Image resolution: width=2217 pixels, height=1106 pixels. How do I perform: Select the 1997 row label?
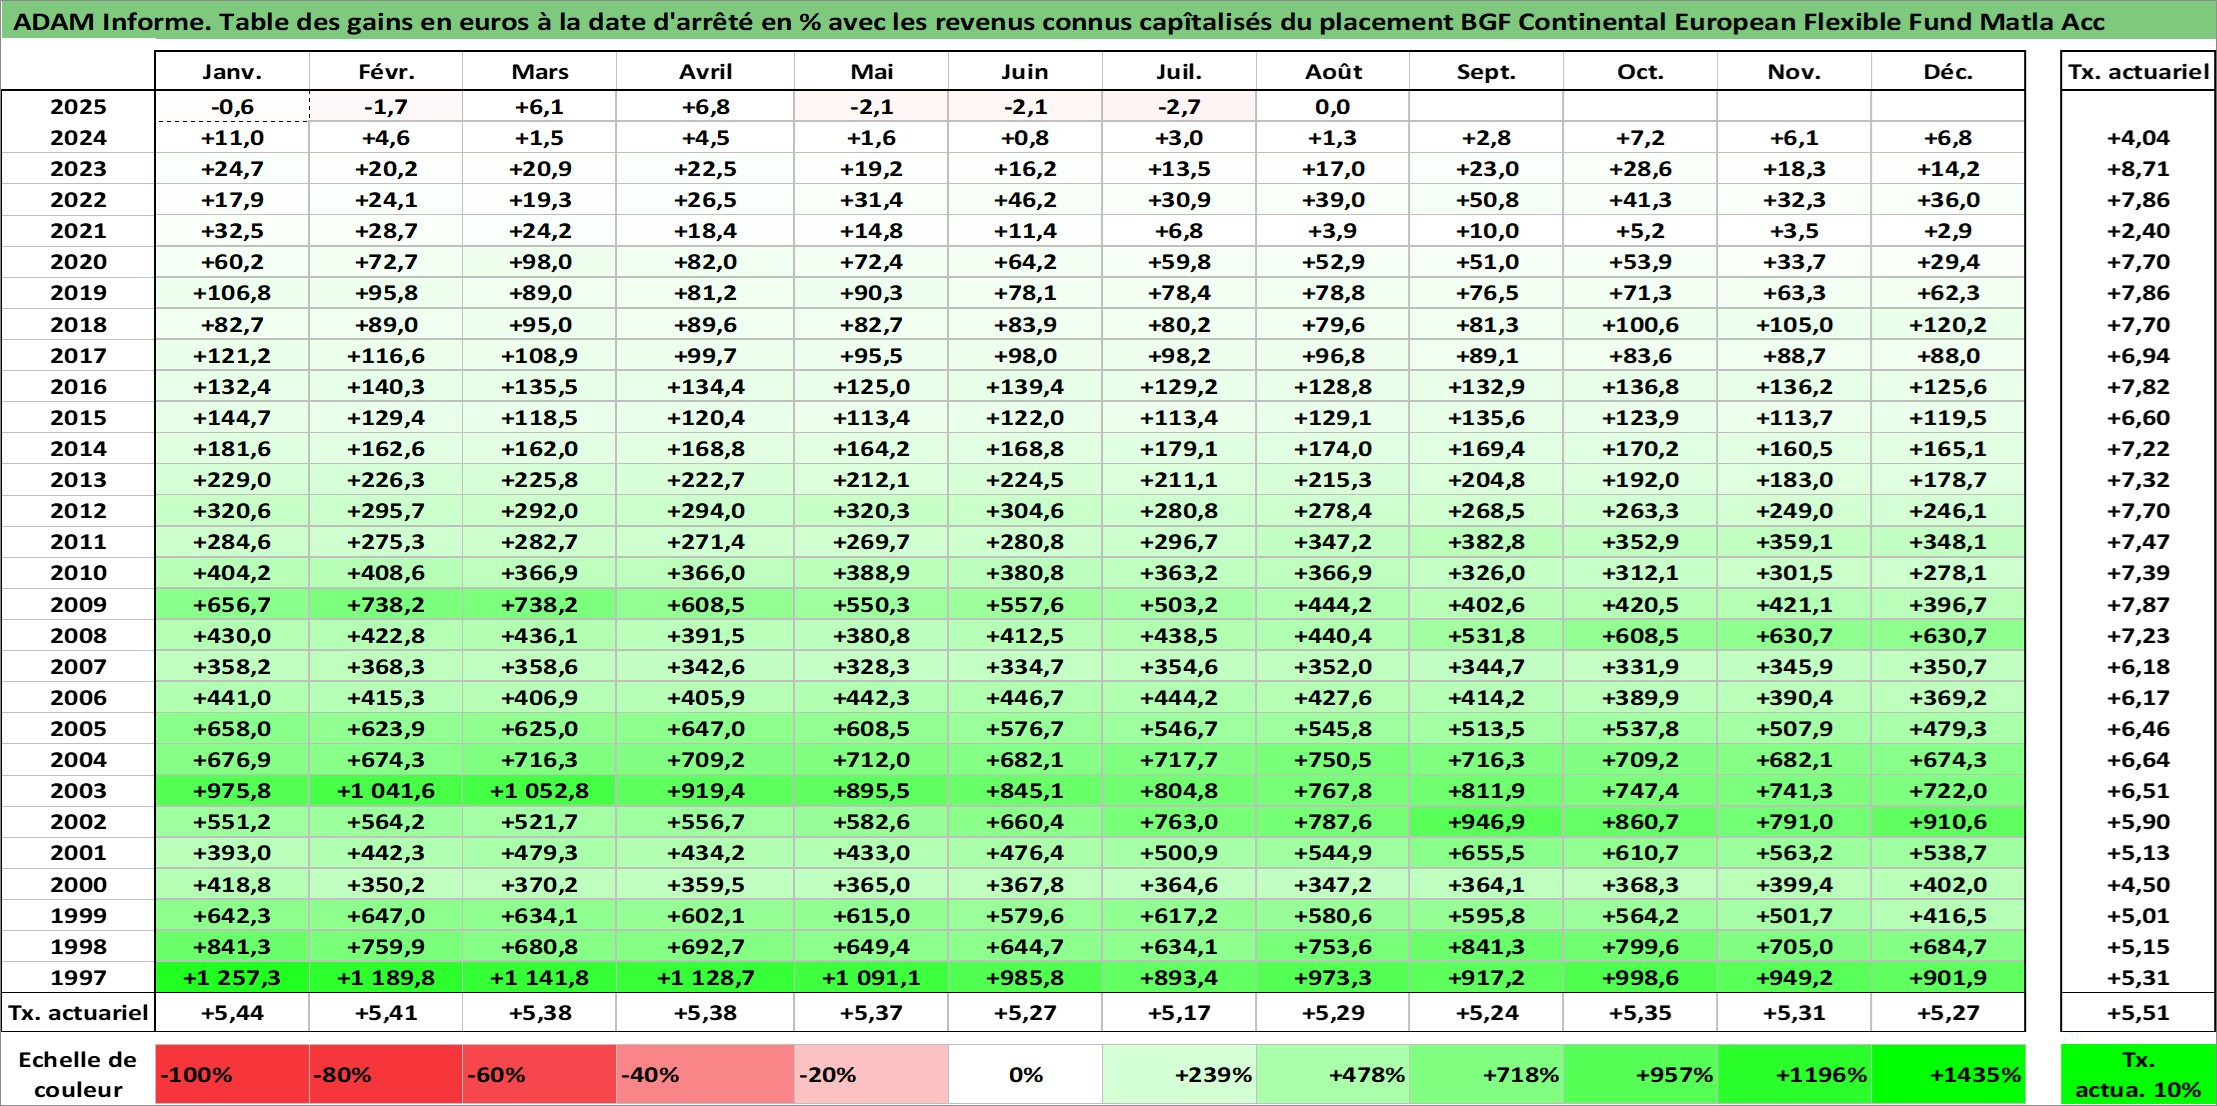pyautogui.click(x=78, y=977)
